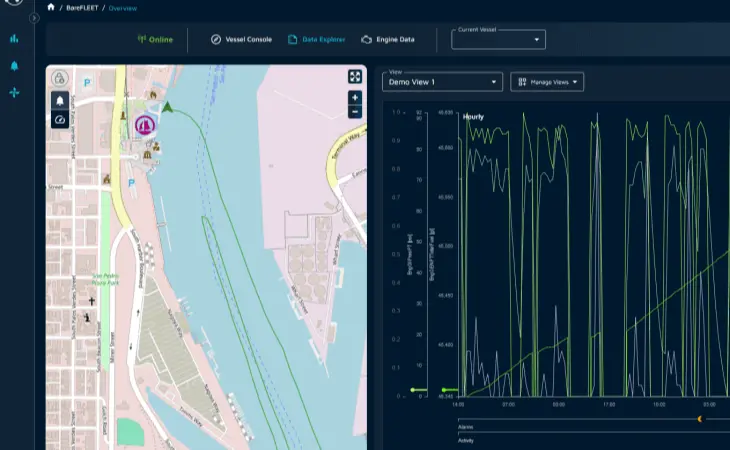Viewport: 730px width, 450px height.
Task: Toggle the map speed gauge button
Action: 60,120
